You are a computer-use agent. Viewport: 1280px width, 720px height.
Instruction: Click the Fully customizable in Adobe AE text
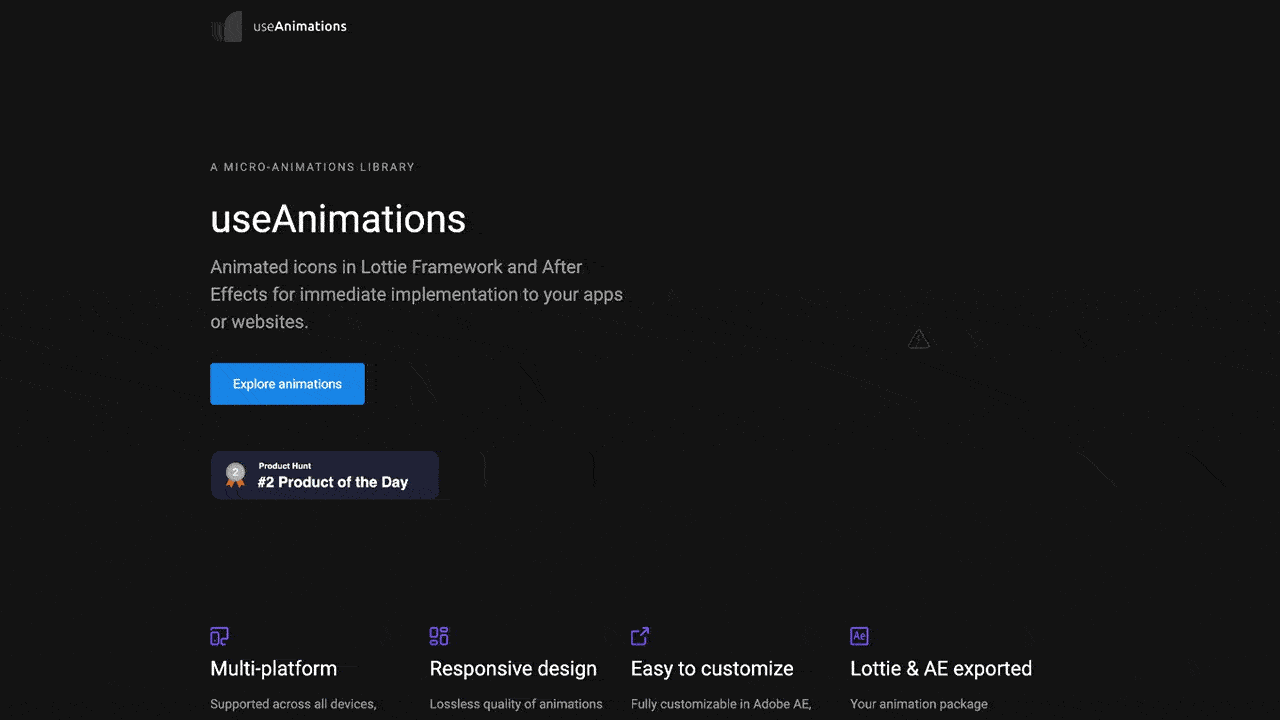721,704
